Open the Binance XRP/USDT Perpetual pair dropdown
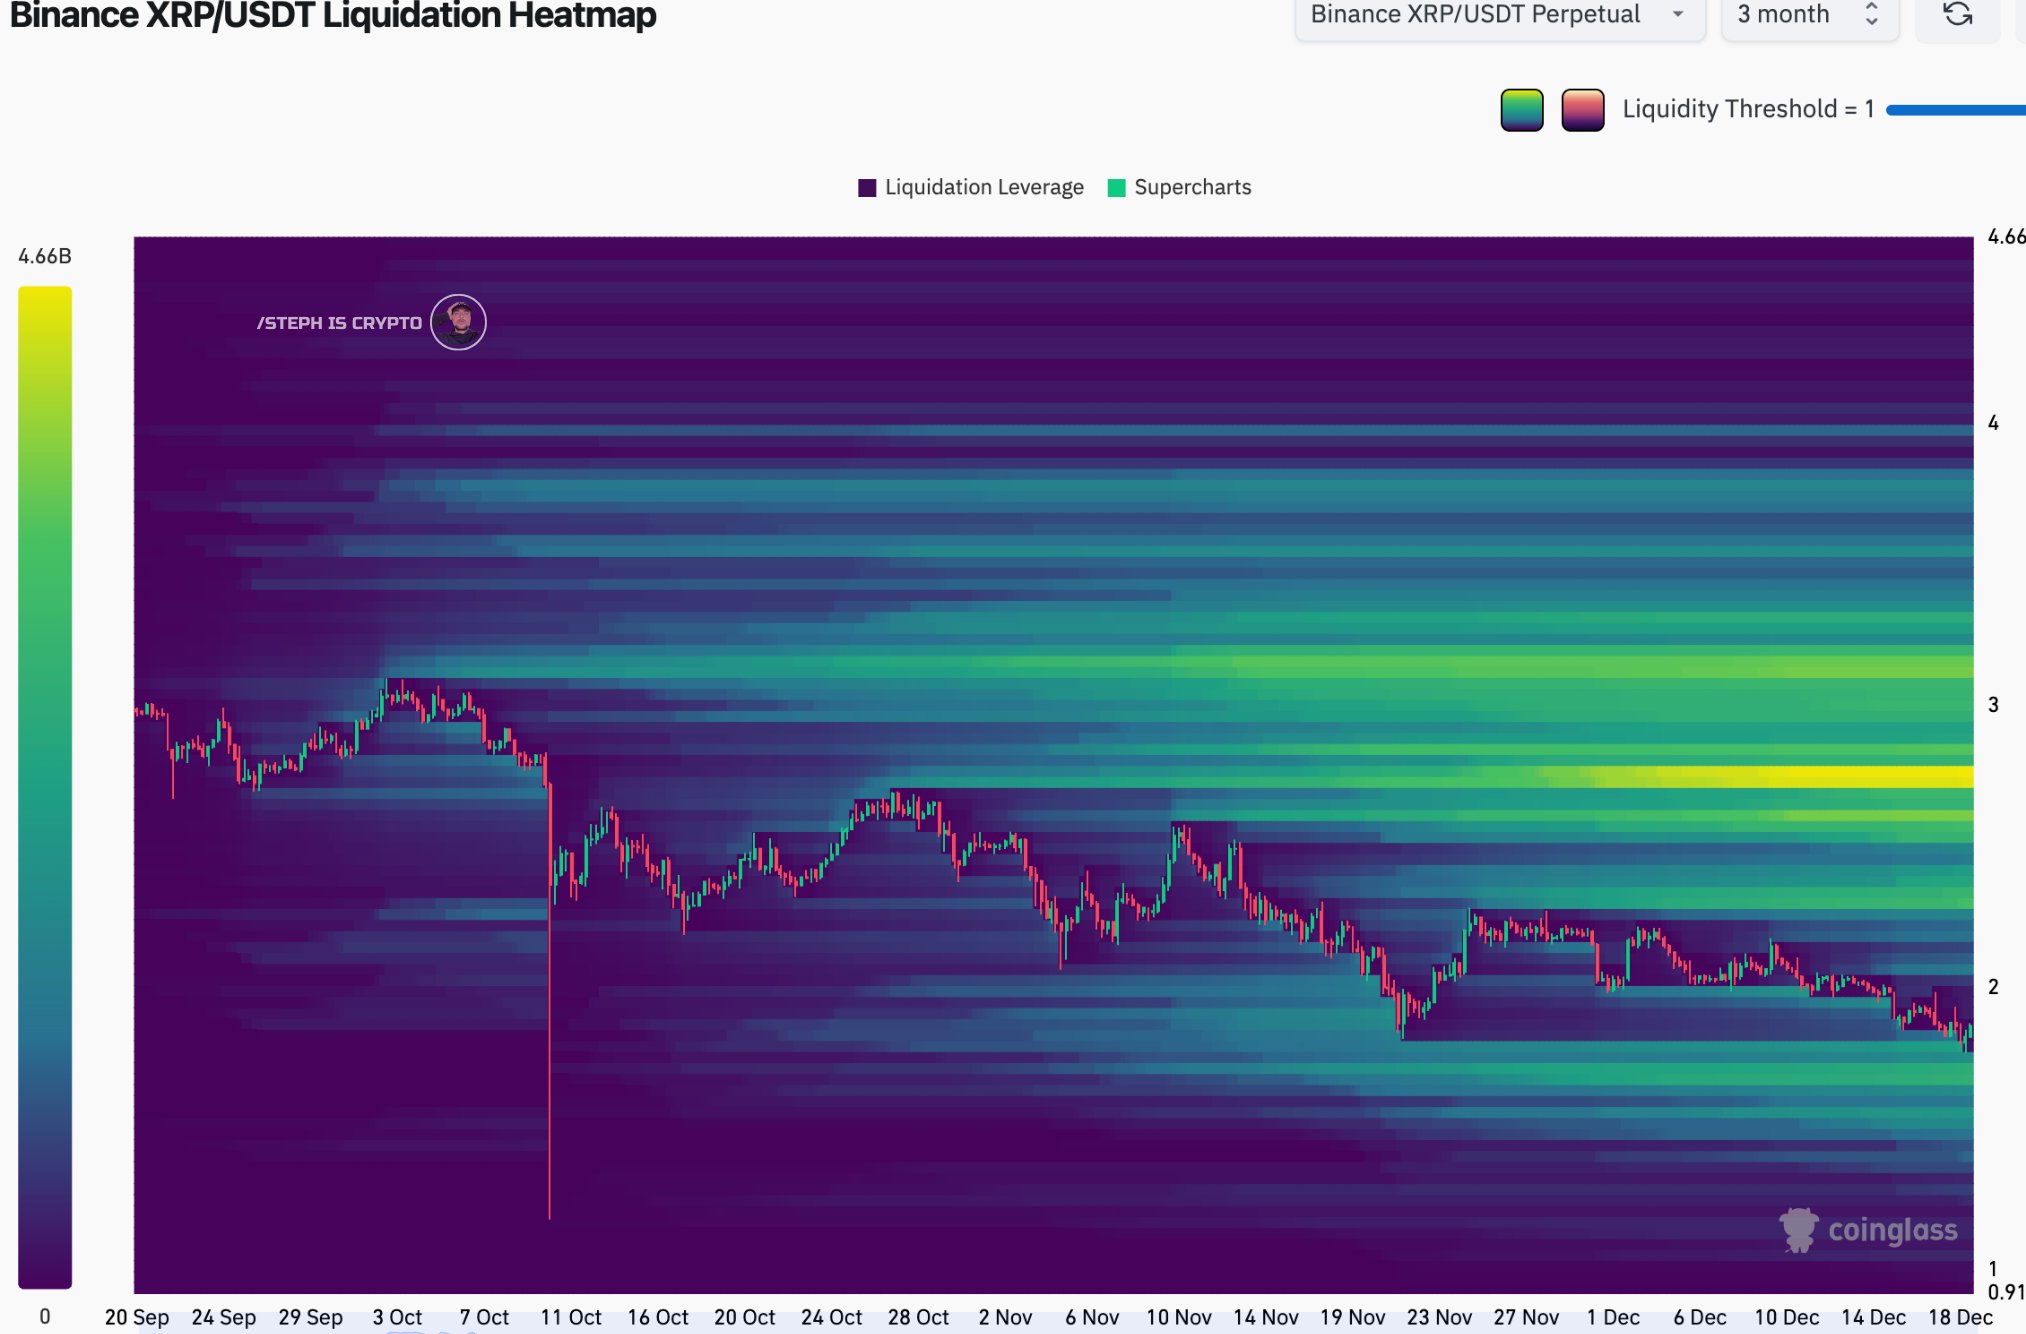Viewport: 2026px width, 1334px height. pos(1500,15)
